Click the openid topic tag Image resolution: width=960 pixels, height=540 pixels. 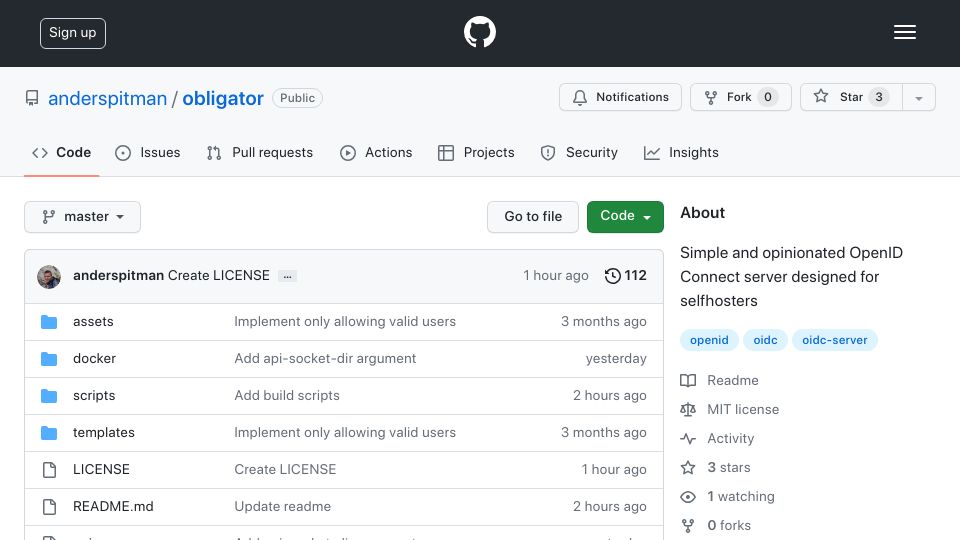point(709,340)
